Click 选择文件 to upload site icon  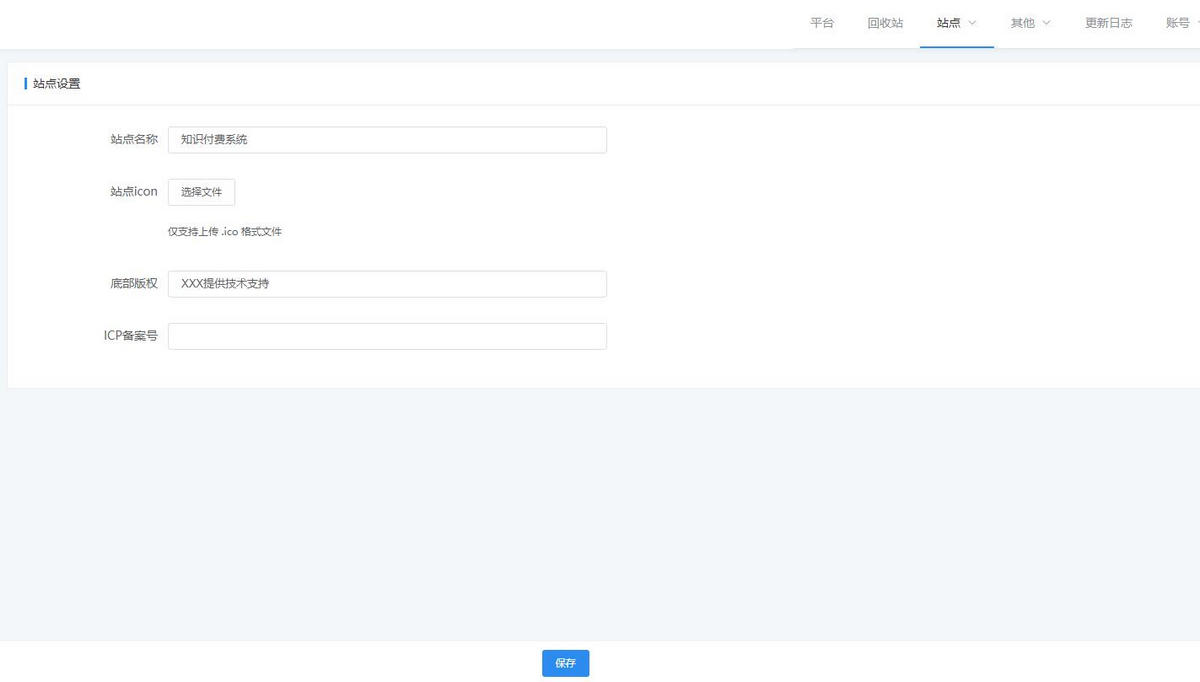pos(201,192)
